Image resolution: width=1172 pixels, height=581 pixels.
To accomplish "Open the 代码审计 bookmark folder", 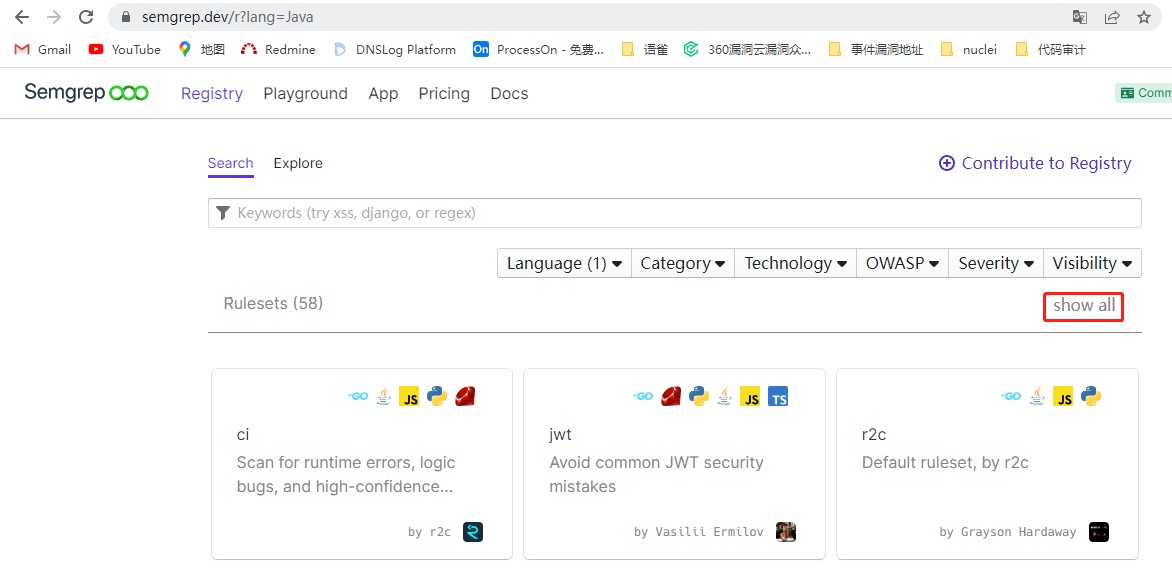I will [1050, 49].
